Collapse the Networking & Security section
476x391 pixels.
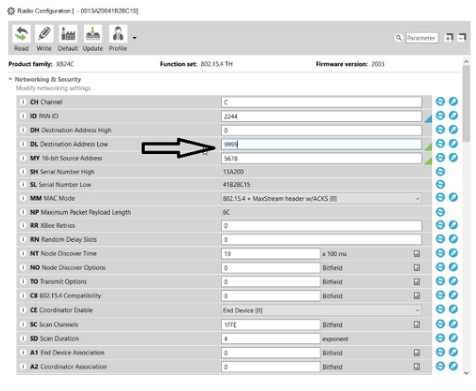[x=10, y=79]
